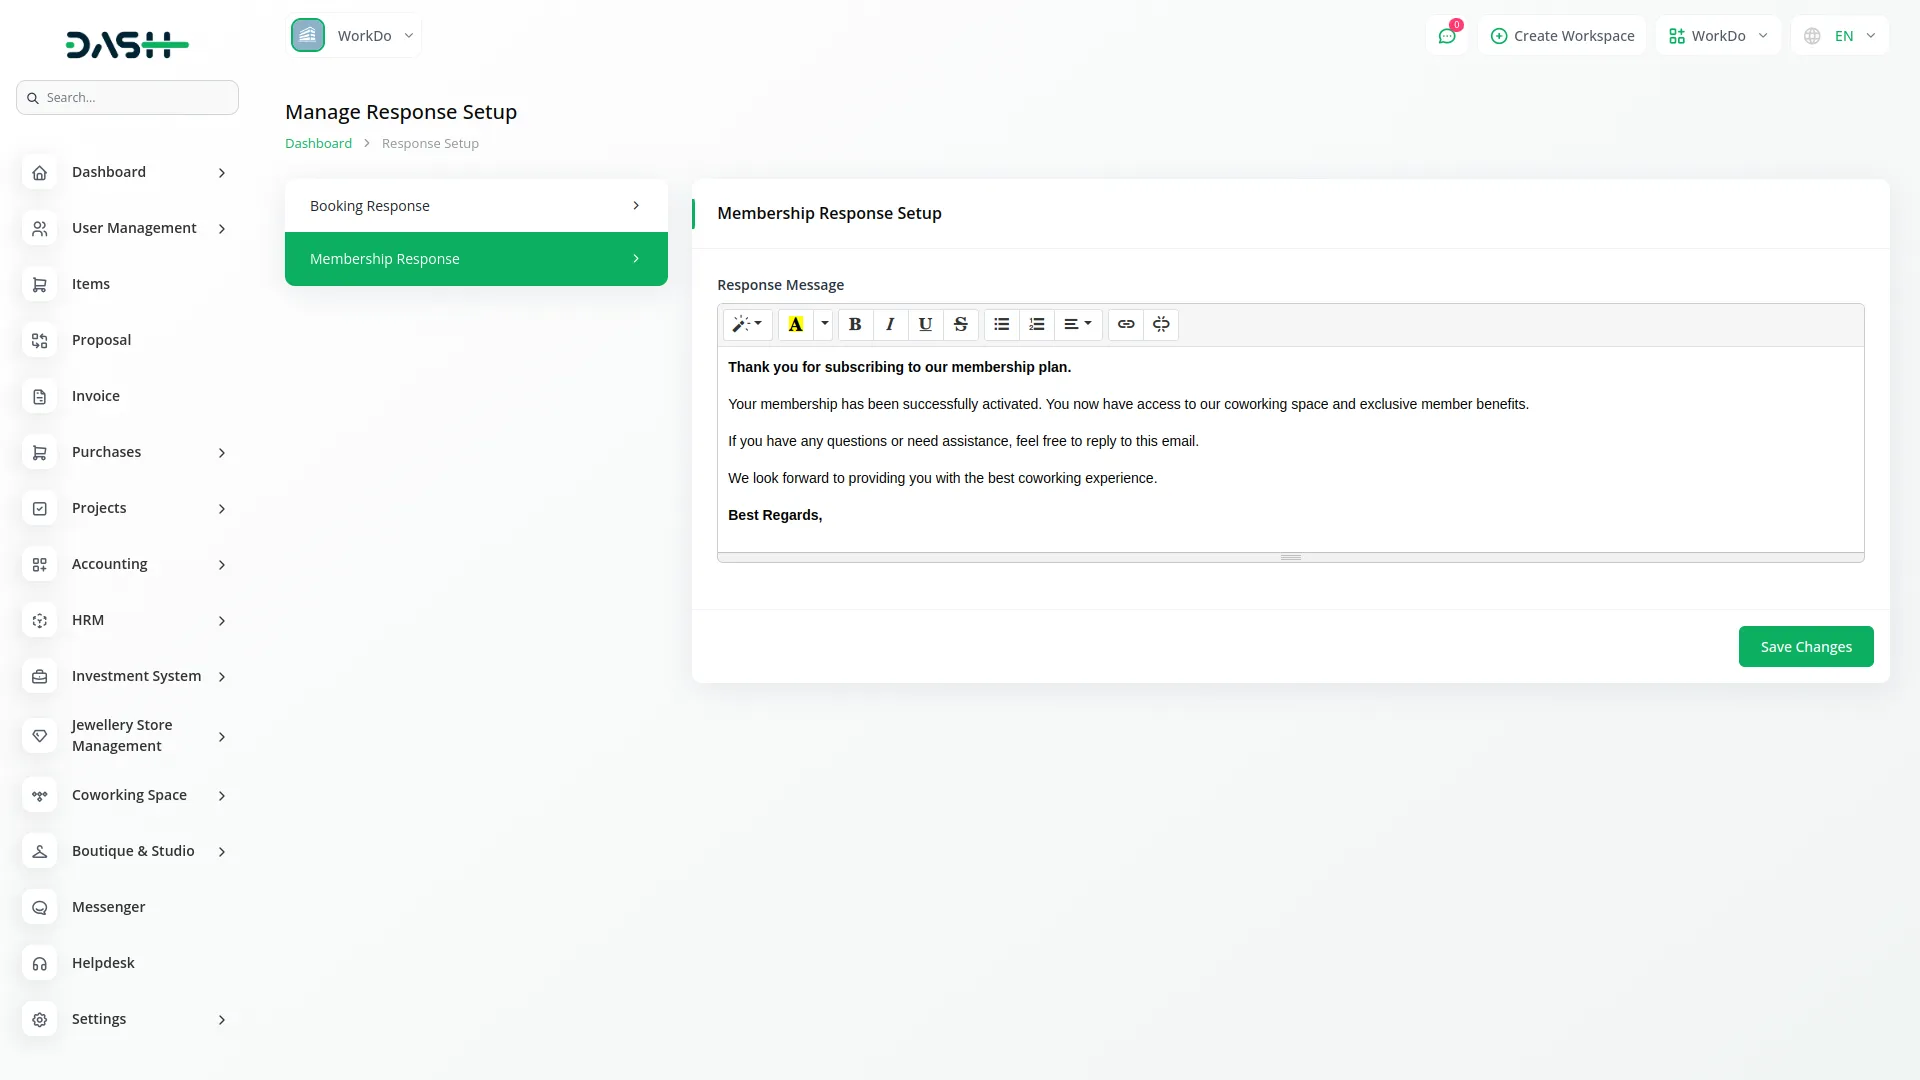
Task: Remove the link with unlink icon
Action: coord(1161,324)
